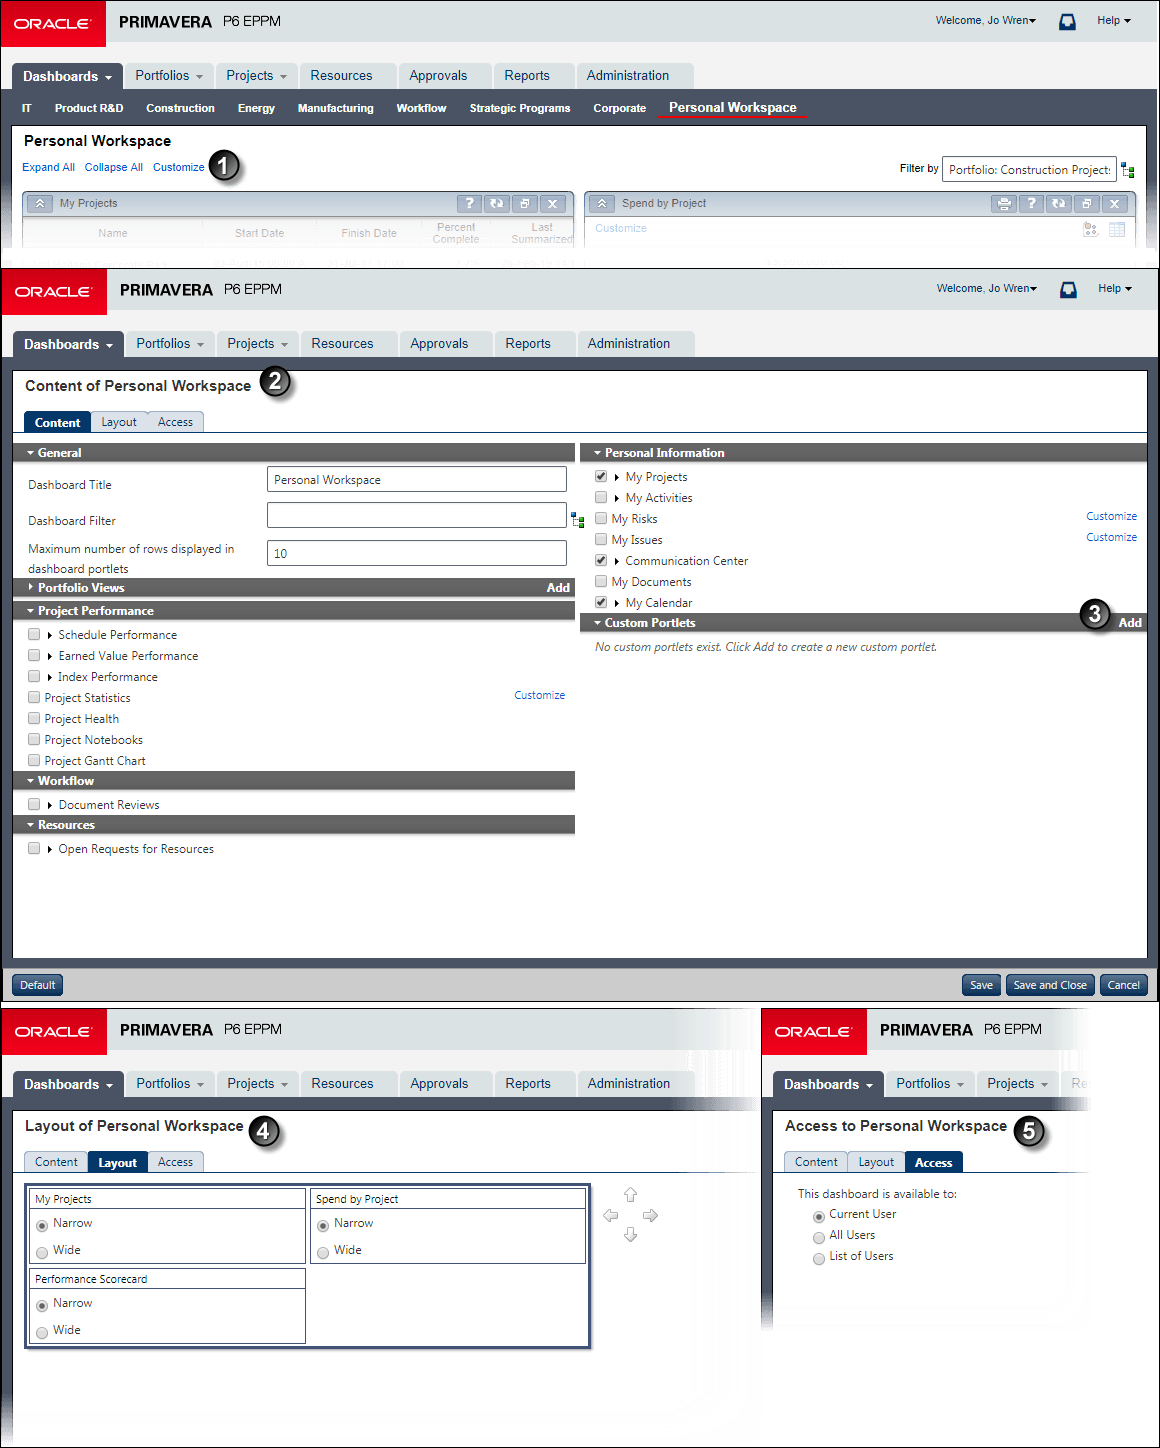Open the inbox icon in the topmost header

pyautogui.click(x=1067, y=21)
